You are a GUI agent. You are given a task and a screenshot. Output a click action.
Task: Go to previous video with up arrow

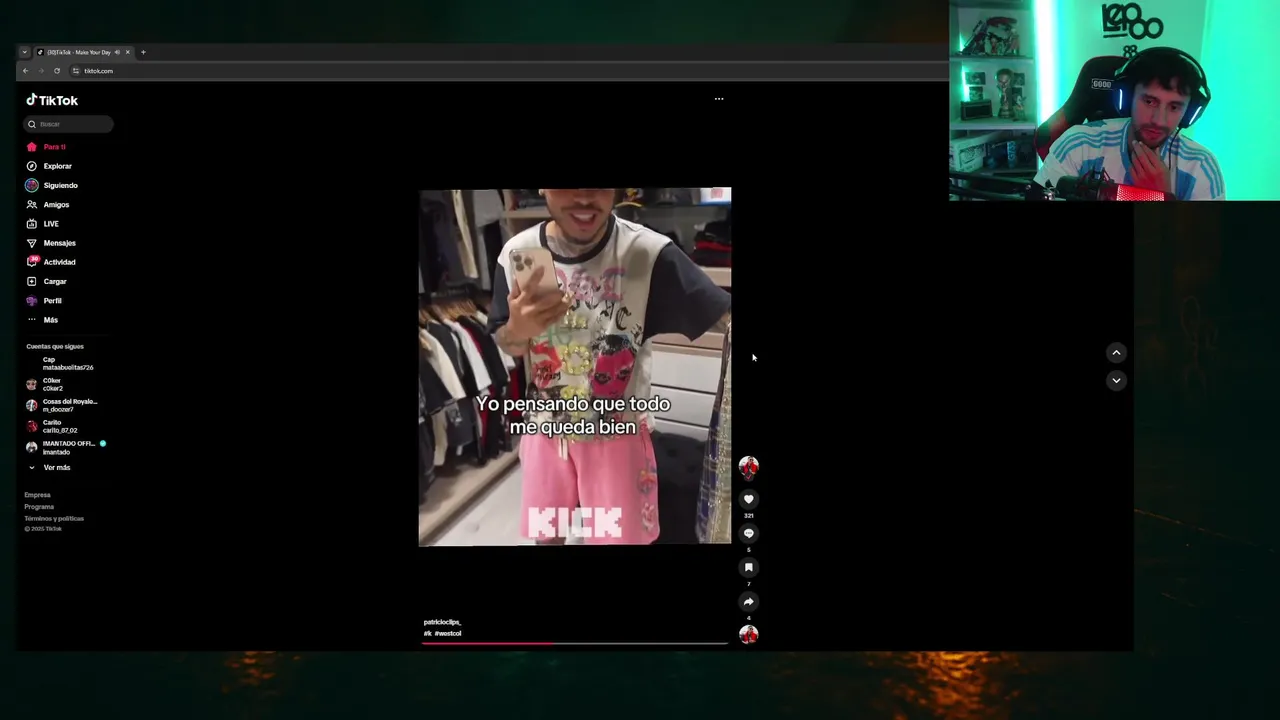click(1116, 352)
